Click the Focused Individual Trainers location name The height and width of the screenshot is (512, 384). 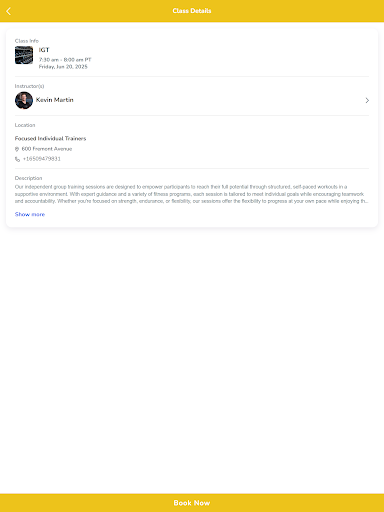50,138
